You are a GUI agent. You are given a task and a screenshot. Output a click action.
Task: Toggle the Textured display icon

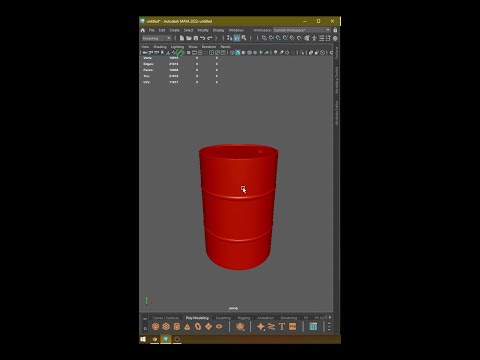[255, 53]
